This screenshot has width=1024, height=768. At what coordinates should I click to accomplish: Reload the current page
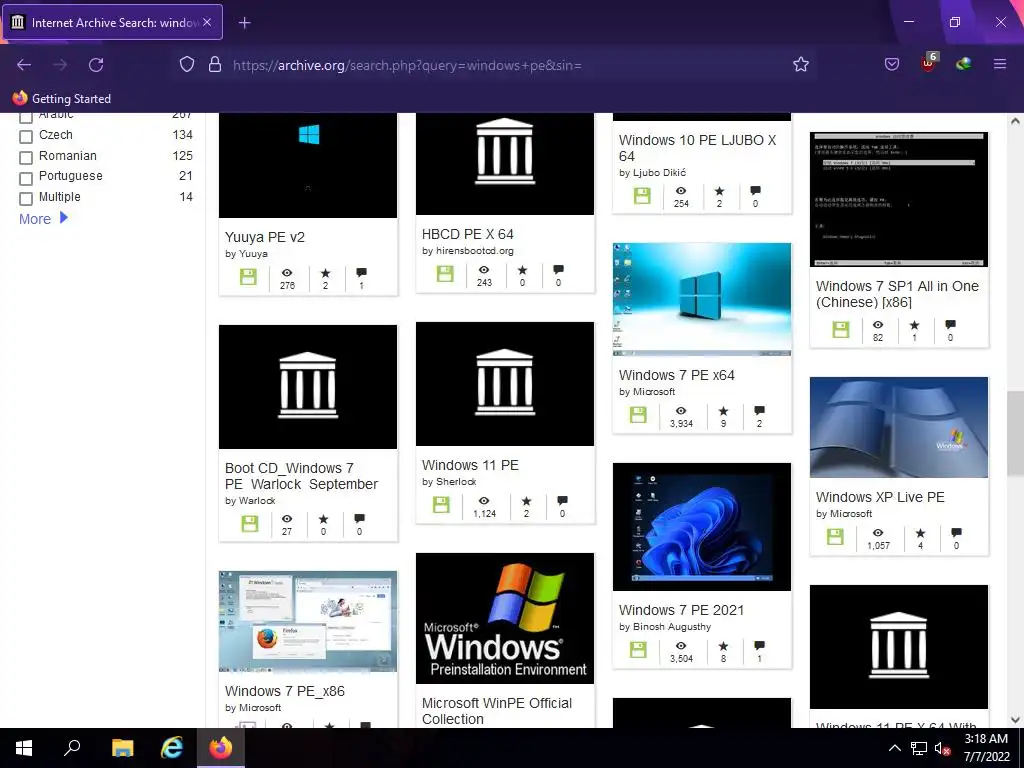(x=96, y=65)
